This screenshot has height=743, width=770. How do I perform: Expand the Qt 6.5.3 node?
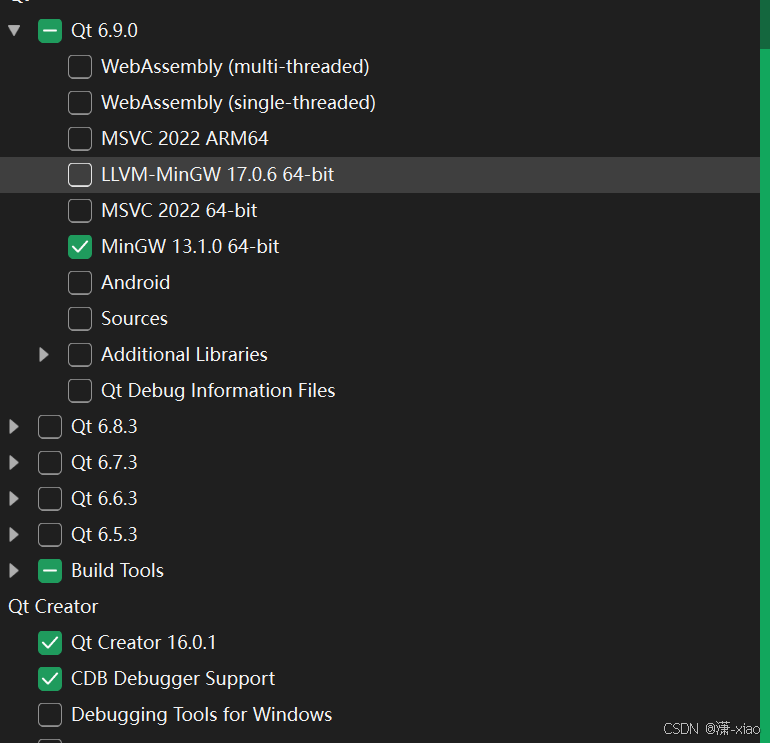(14, 535)
